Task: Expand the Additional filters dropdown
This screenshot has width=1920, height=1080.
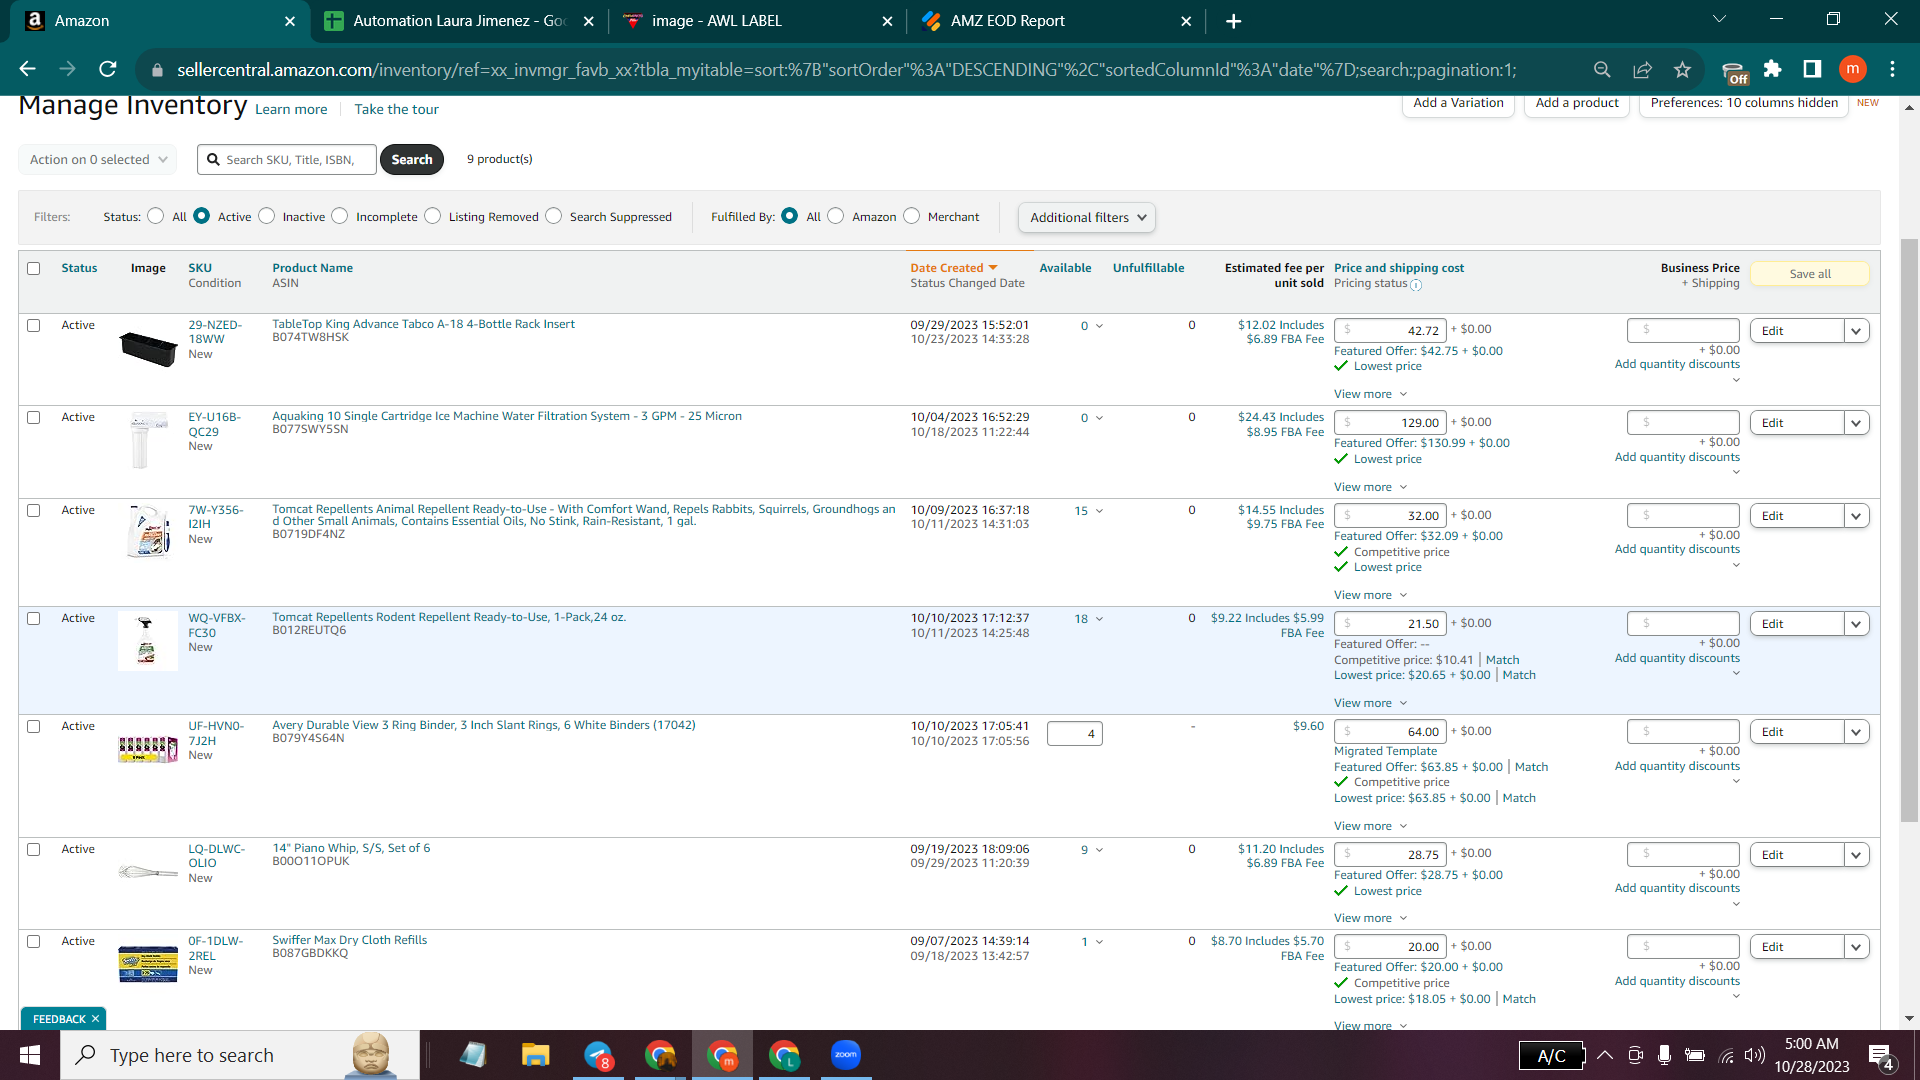Action: (1087, 217)
